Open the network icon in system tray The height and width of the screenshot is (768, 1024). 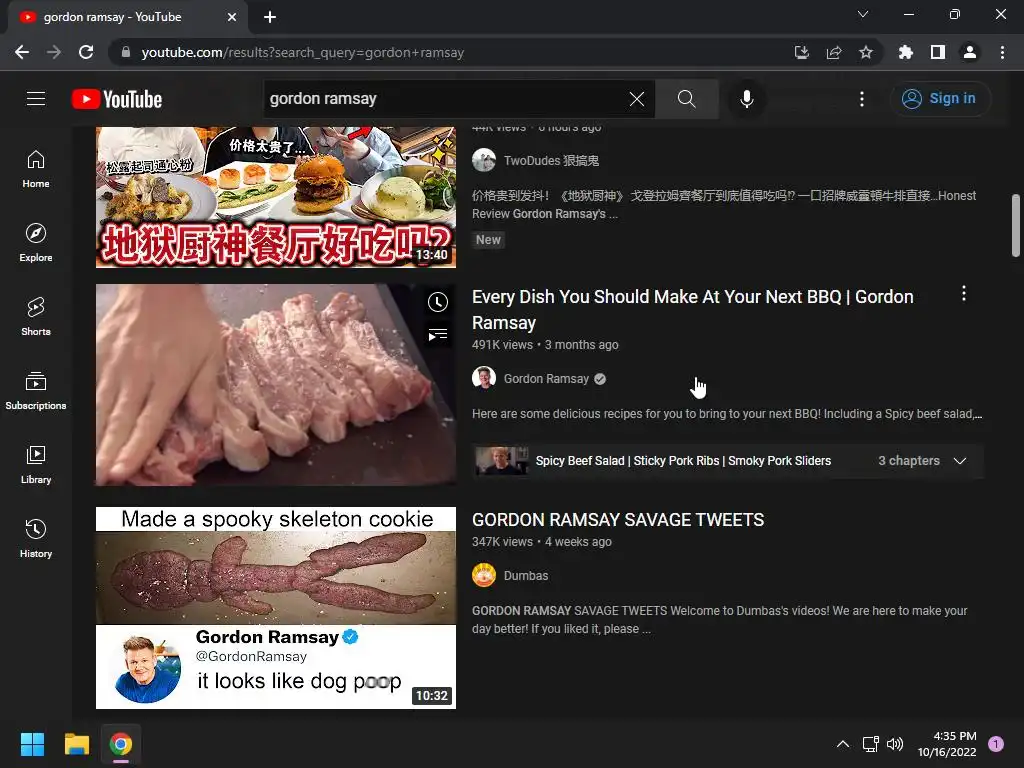(871, 744)
